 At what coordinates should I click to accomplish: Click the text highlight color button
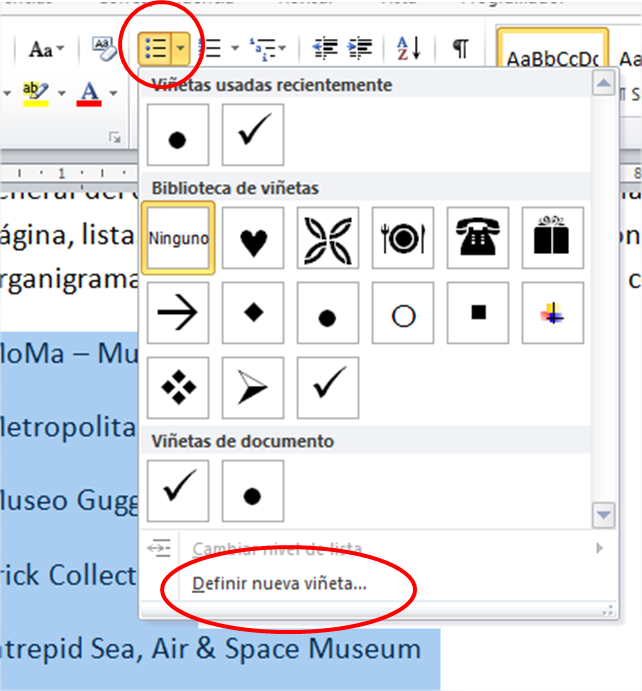[x=35, y=93]
